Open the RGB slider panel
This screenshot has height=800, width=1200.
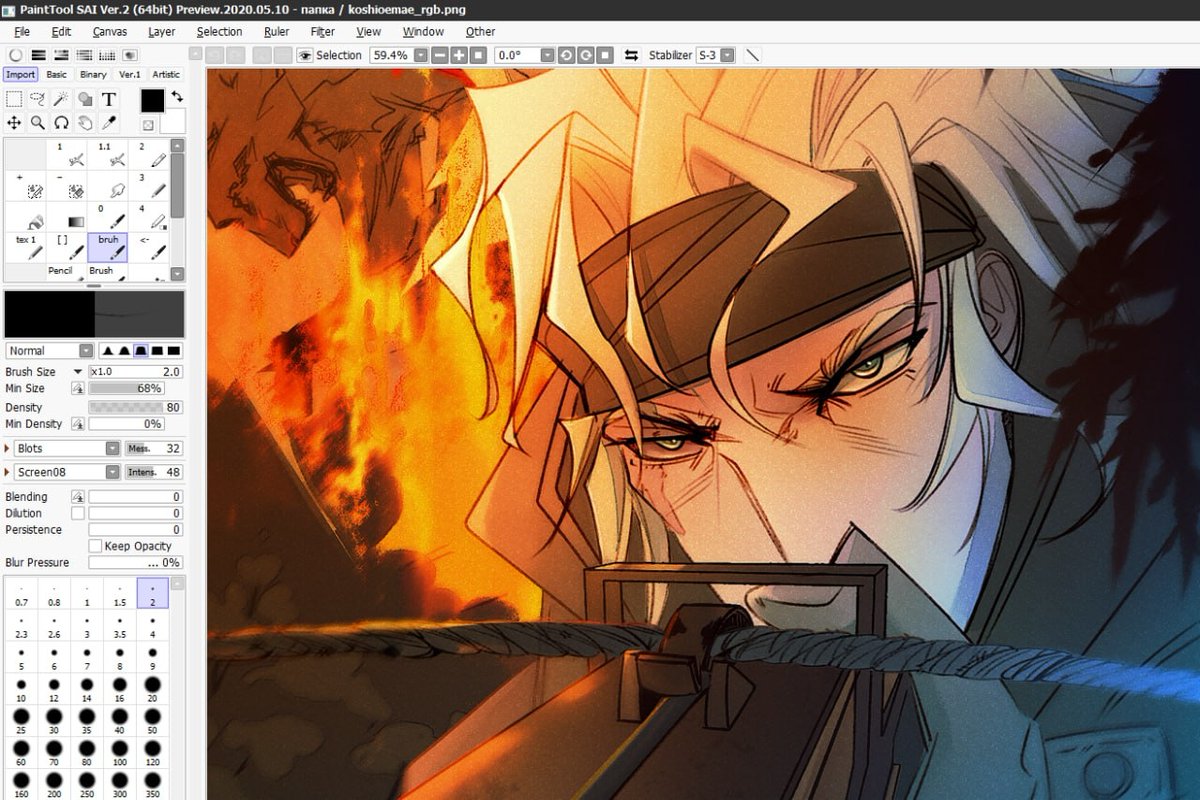(x=38, y=55)
